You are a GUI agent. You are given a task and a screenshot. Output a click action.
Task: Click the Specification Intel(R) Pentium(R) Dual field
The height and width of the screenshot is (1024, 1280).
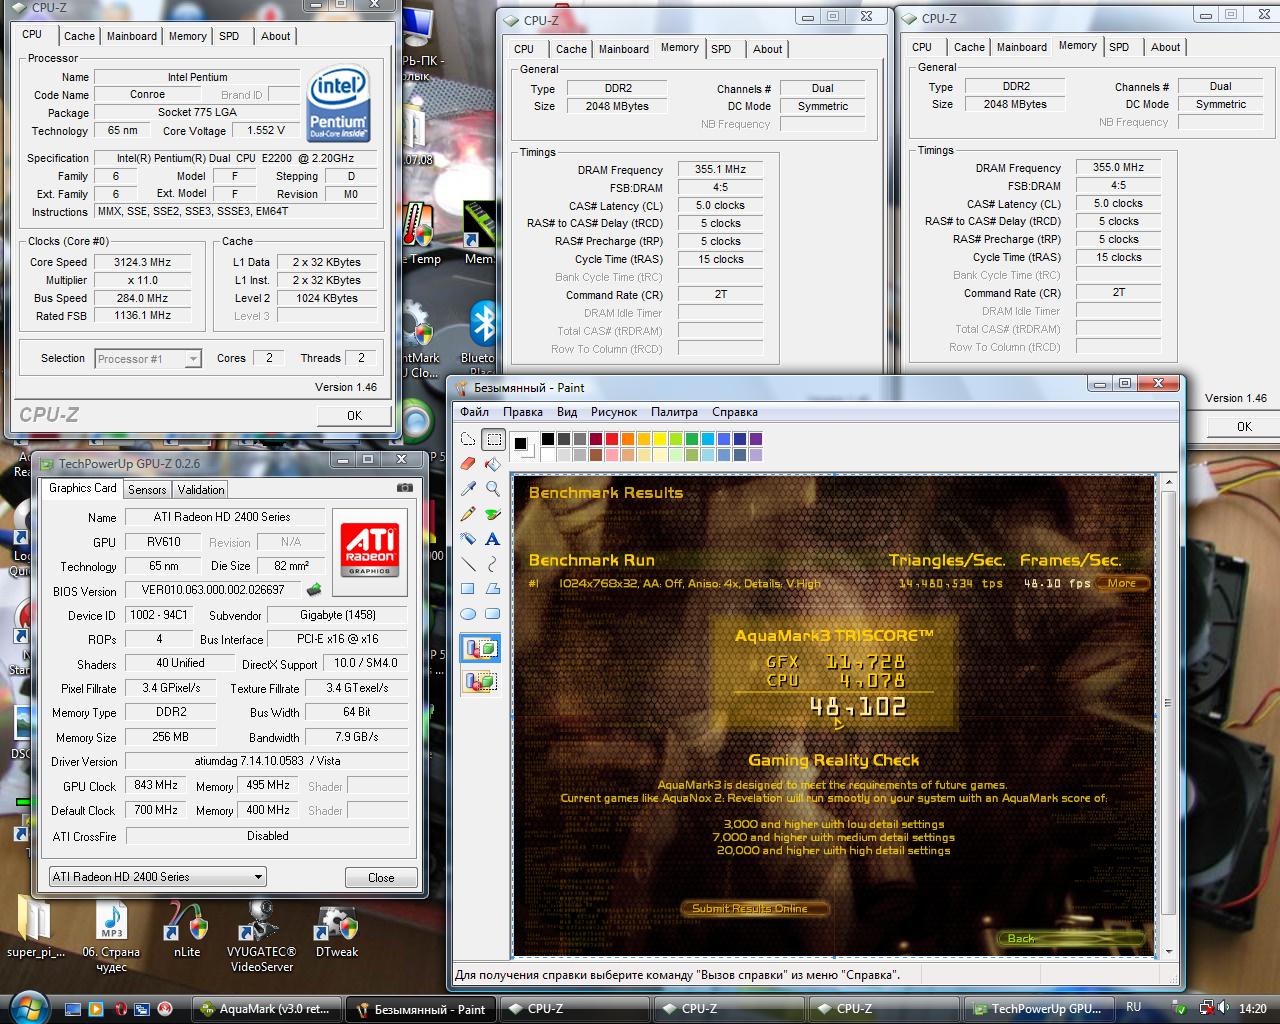[x=235, y=158]
